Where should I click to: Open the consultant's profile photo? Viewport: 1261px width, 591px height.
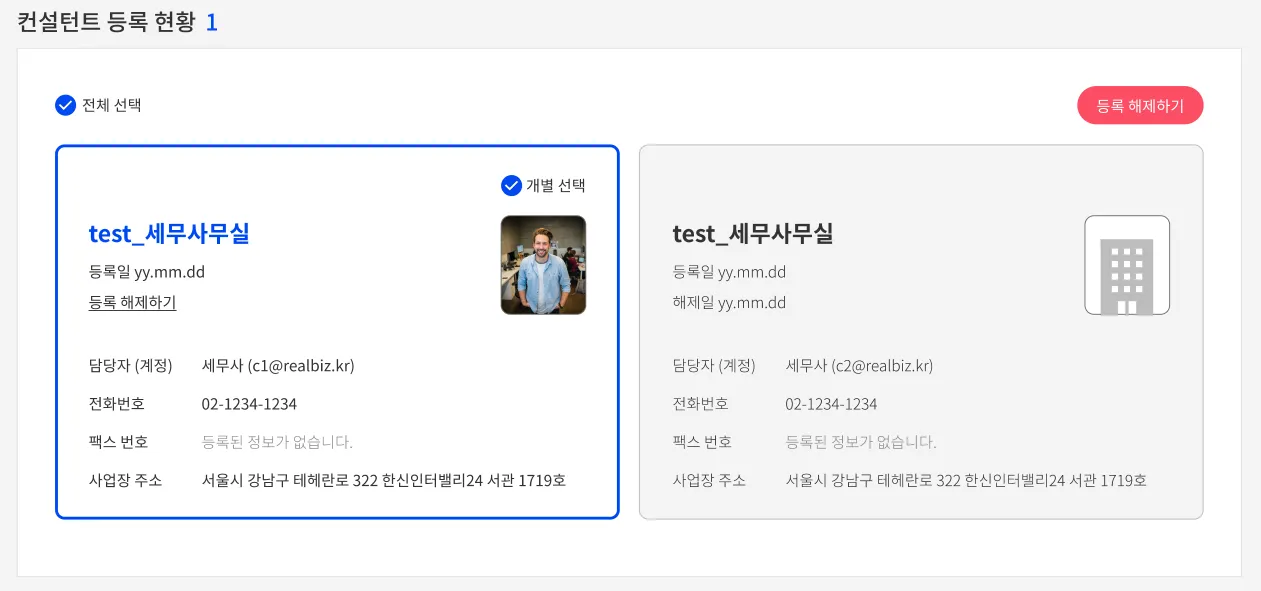[543, 265]
